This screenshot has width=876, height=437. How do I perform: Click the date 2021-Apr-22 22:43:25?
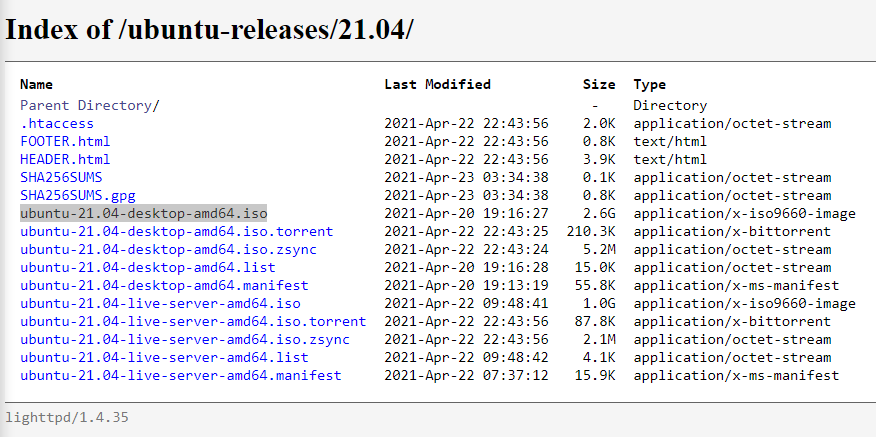[466, 231]
